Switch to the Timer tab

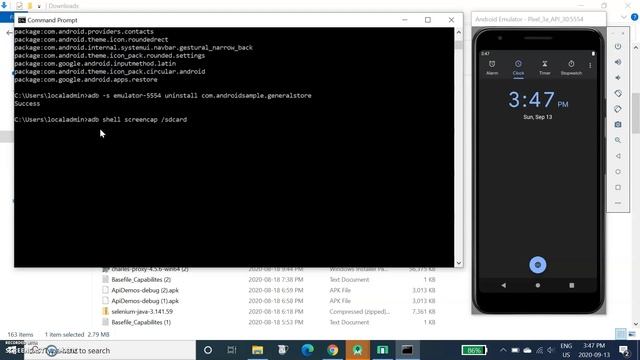click(544, 67)
